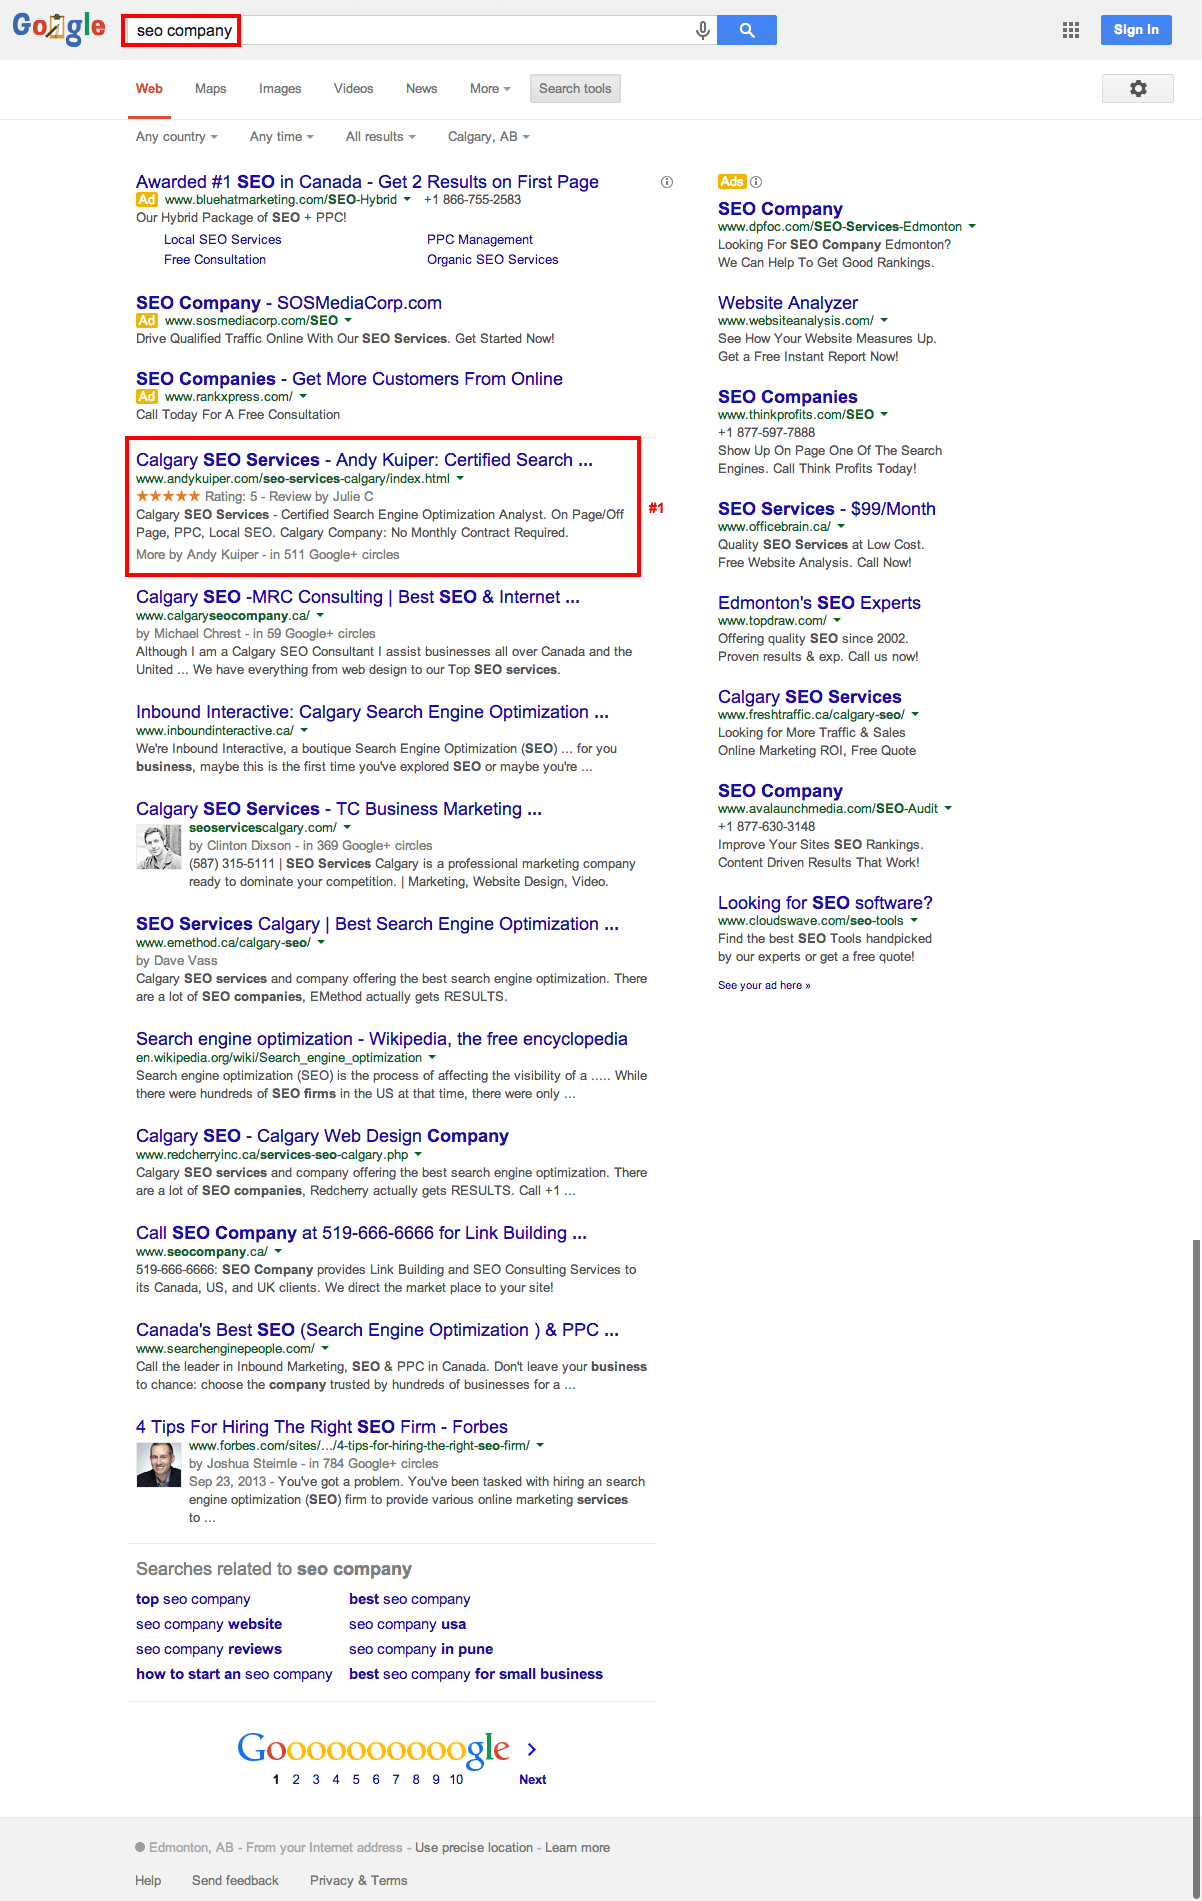Expand options arrow for www.dpfoc.com ad
1202x1901 pixels.
coord(972,227)
